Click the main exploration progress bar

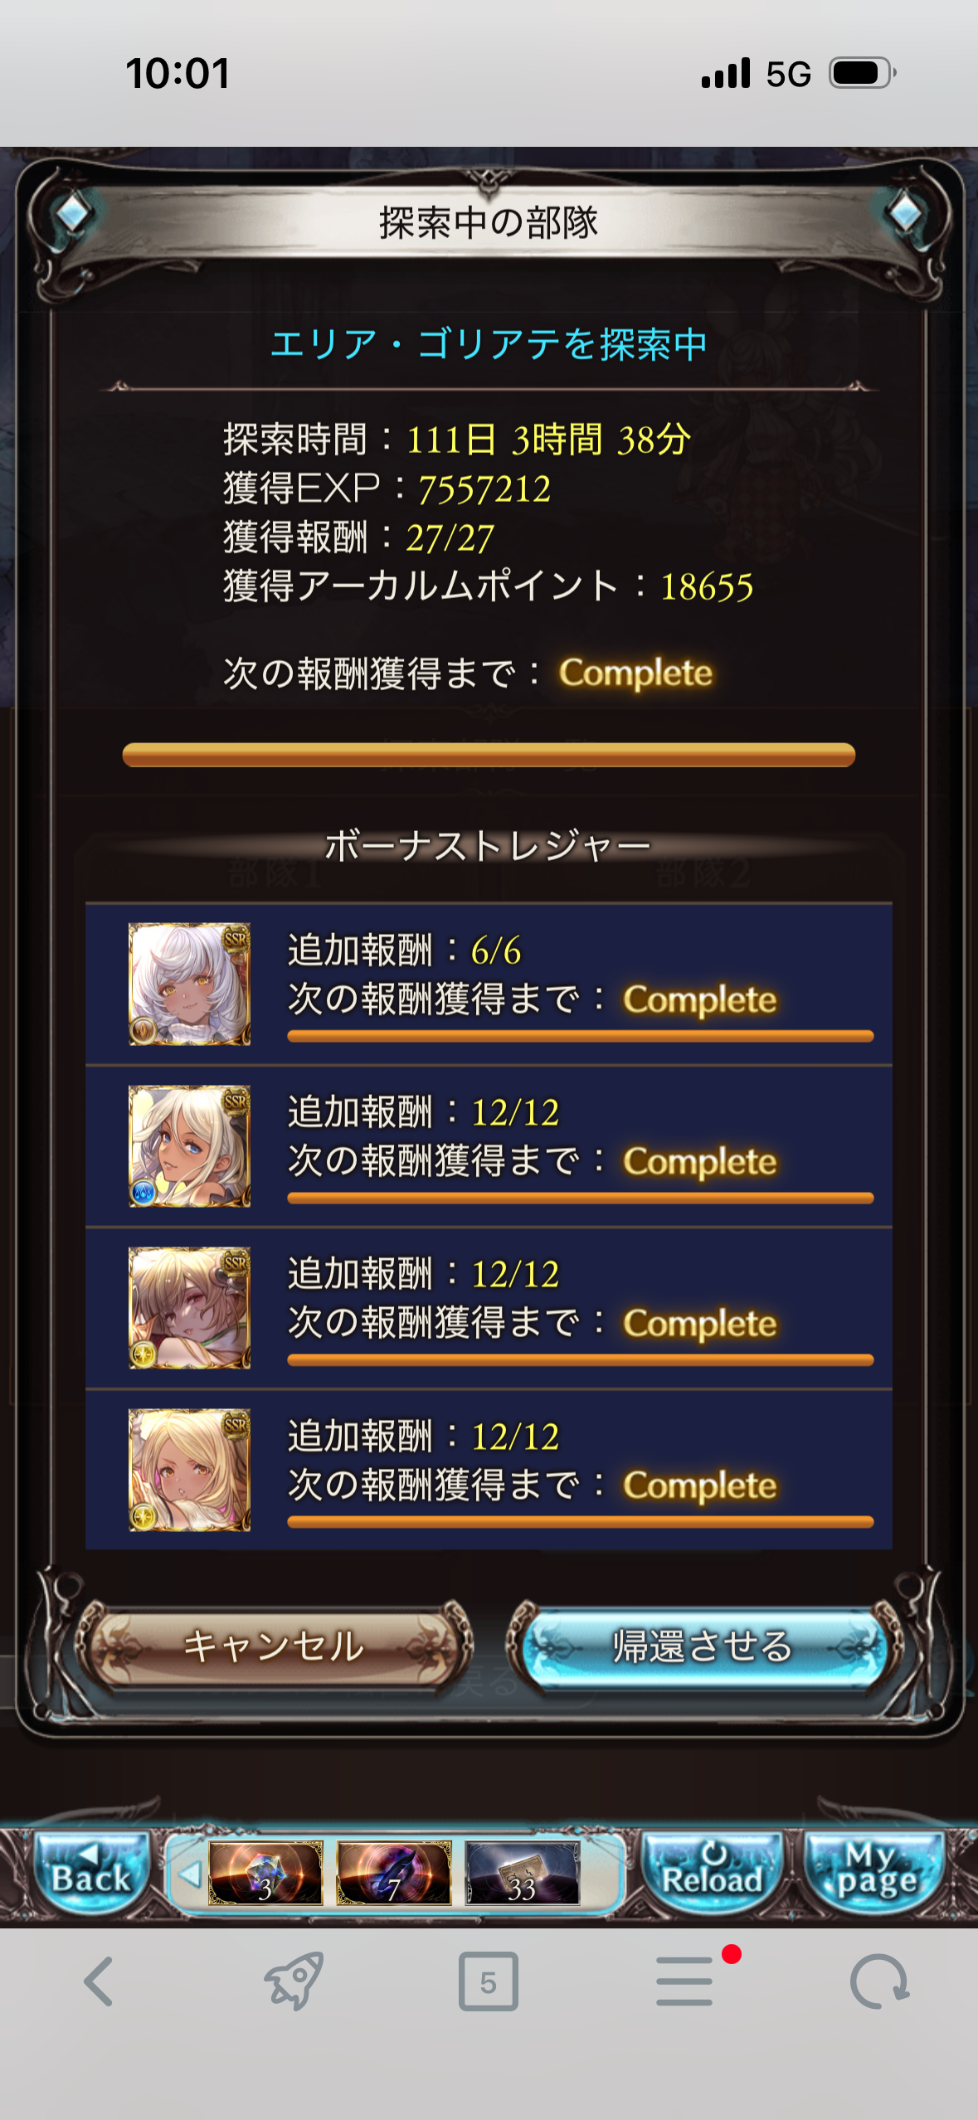489,755
